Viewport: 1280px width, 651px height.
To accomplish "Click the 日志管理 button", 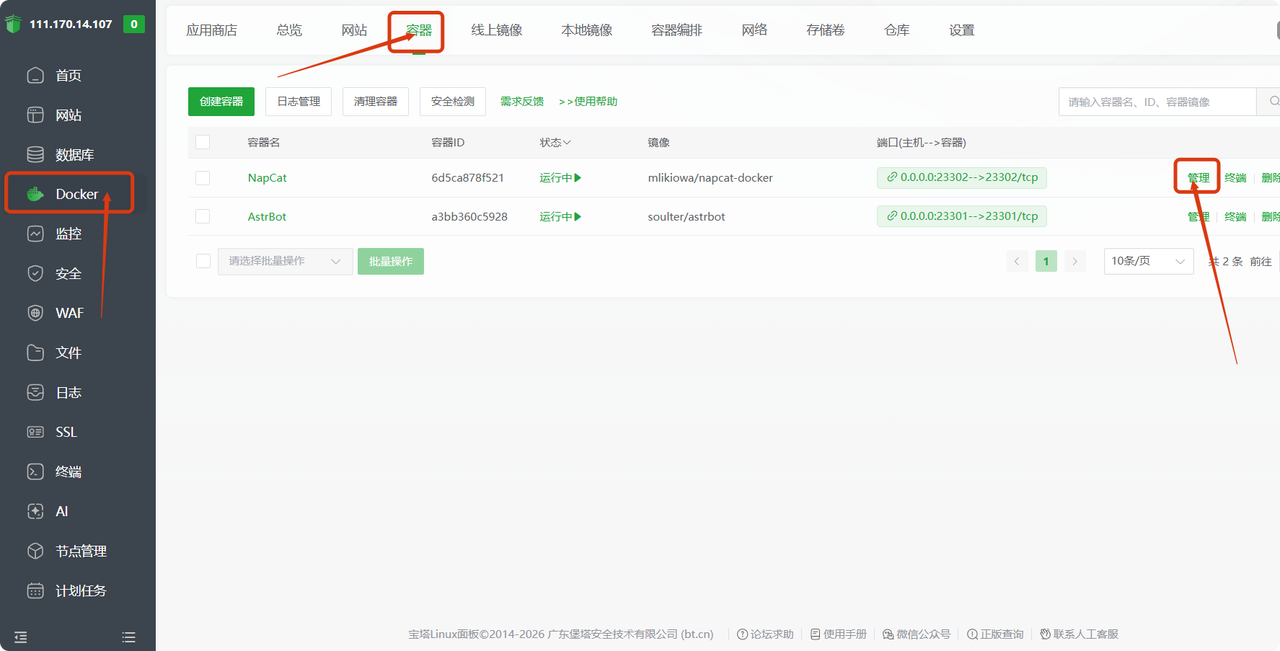I will pos(298,101).
